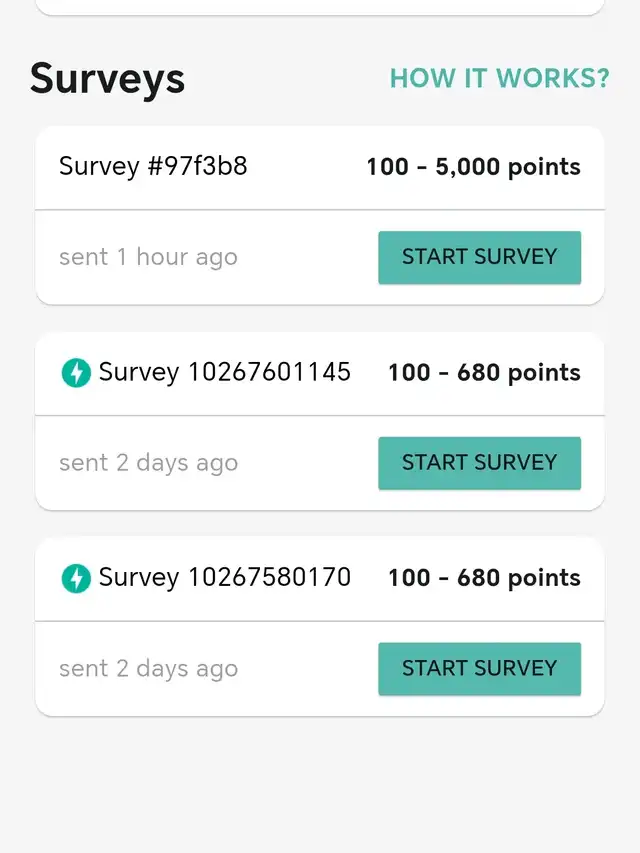Tap the points range of Survey 10267580170
This screenshot has width=640, height=853.
pyautogui.click(x=484, y=578)
